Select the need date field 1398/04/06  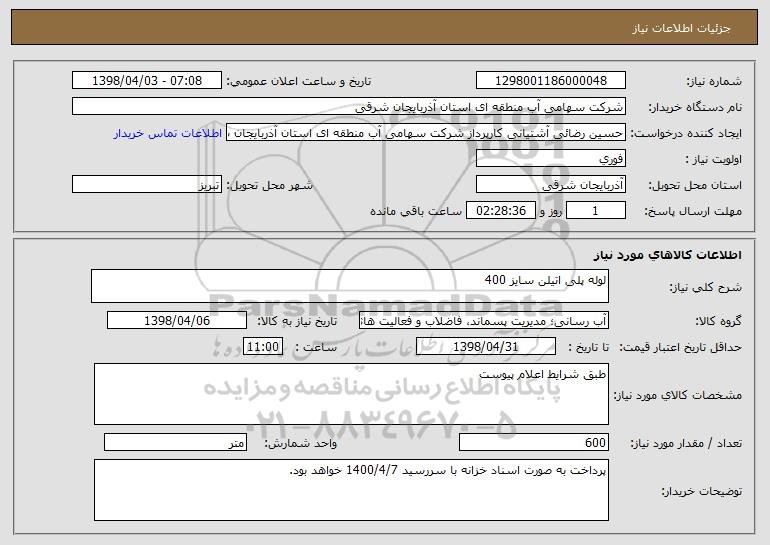pos(177,320)
